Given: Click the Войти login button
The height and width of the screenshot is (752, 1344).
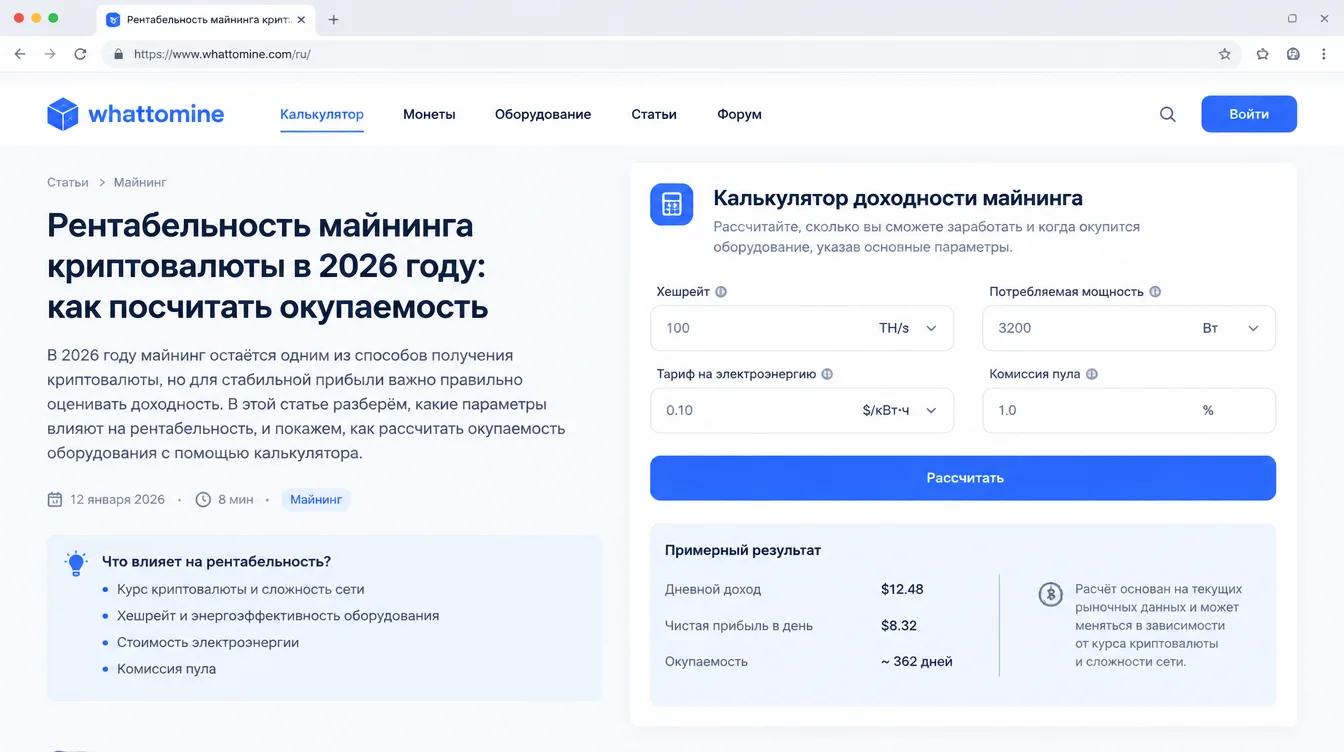Looking at the screenshot, I should tap(1249, 114).
